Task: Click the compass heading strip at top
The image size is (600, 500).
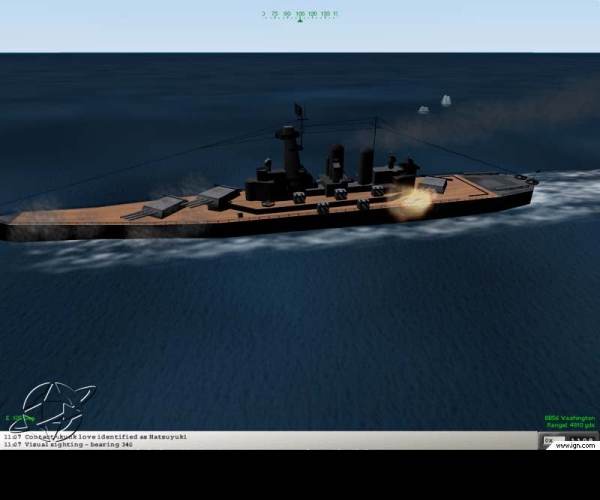Action: (300, 14)
